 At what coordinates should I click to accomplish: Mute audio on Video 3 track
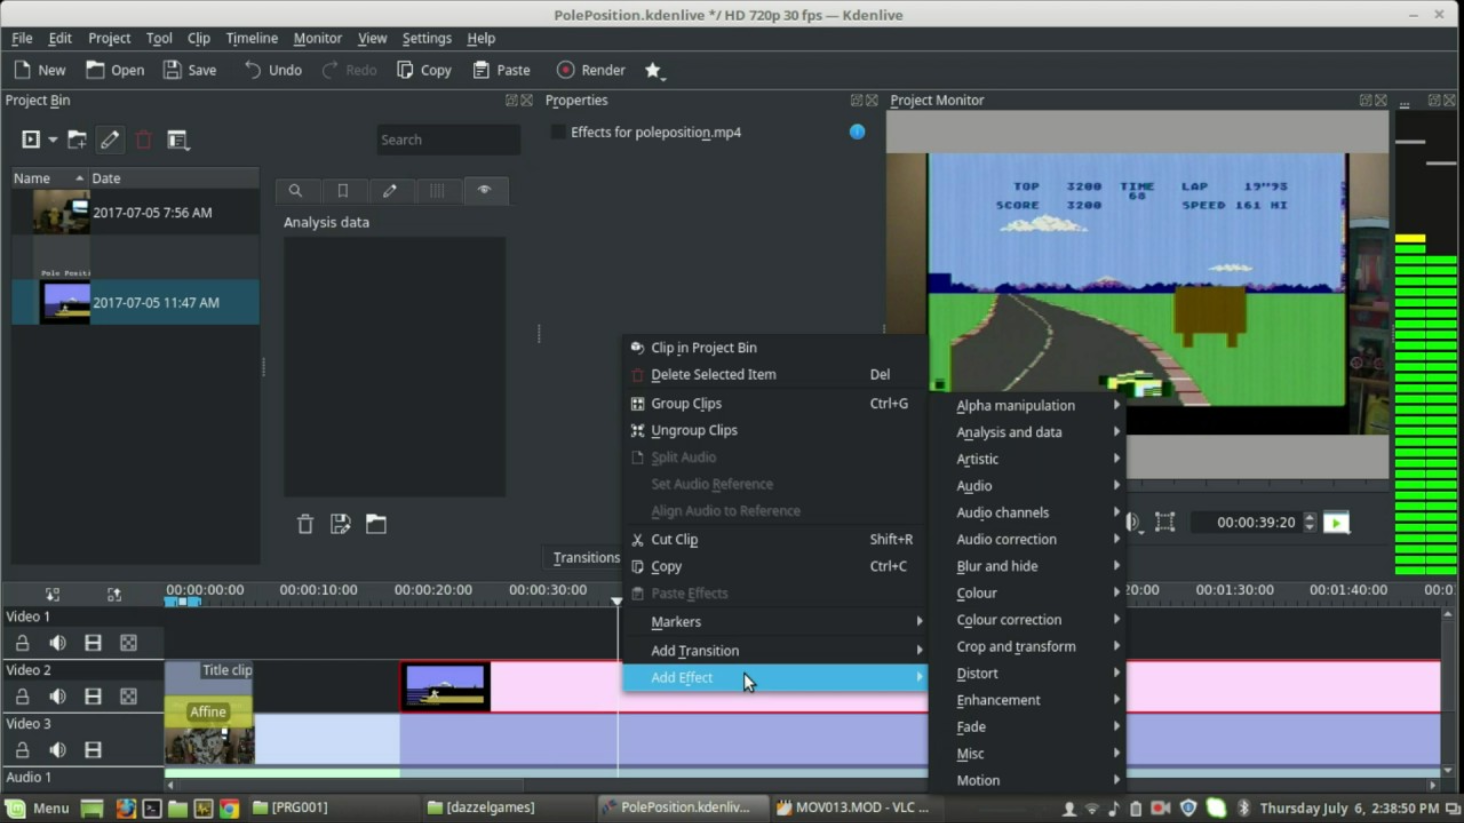coord(58,750)
